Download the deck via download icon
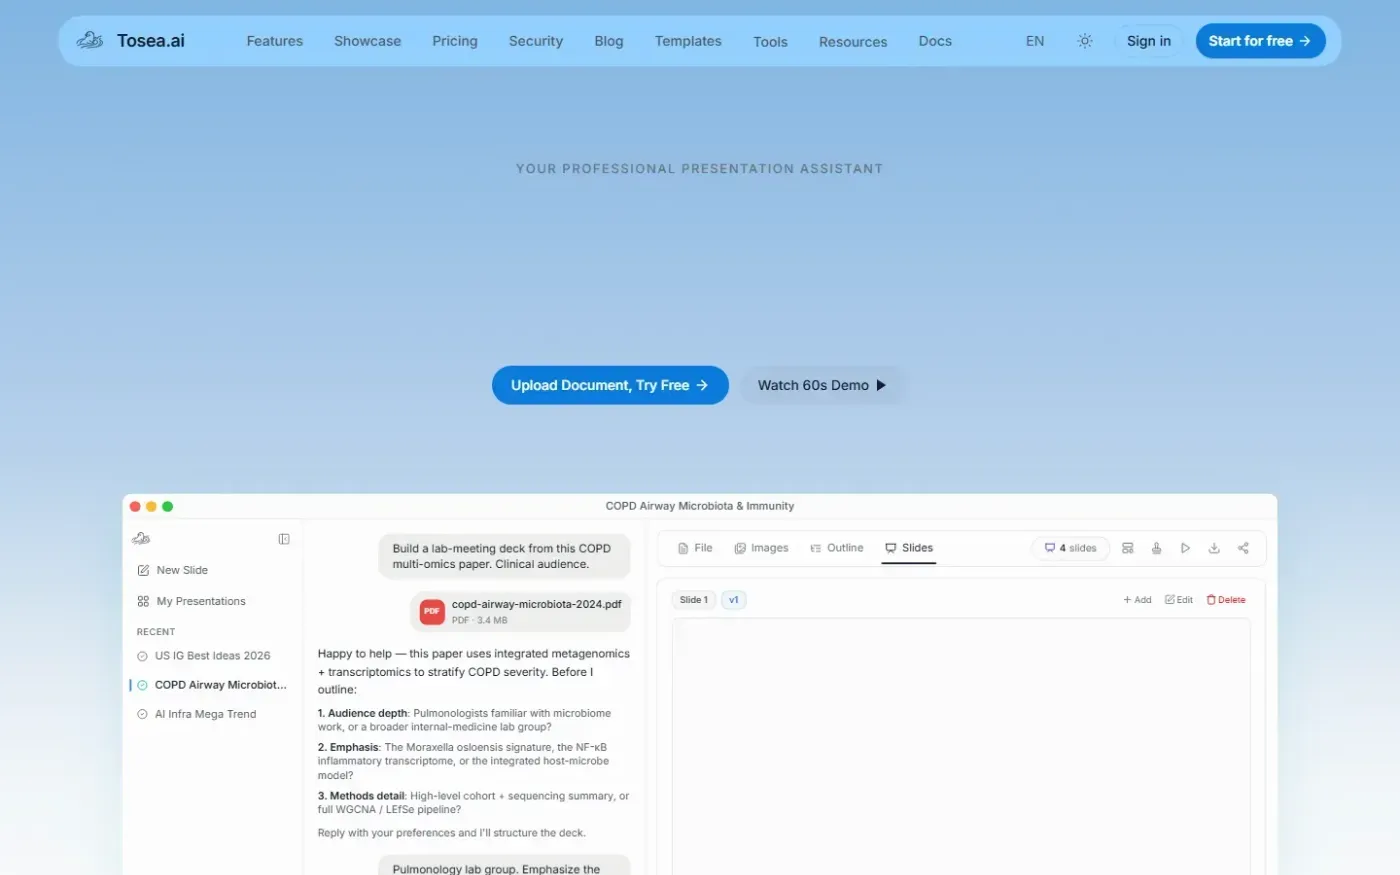1400x875 pixels. coord(1214,548)
